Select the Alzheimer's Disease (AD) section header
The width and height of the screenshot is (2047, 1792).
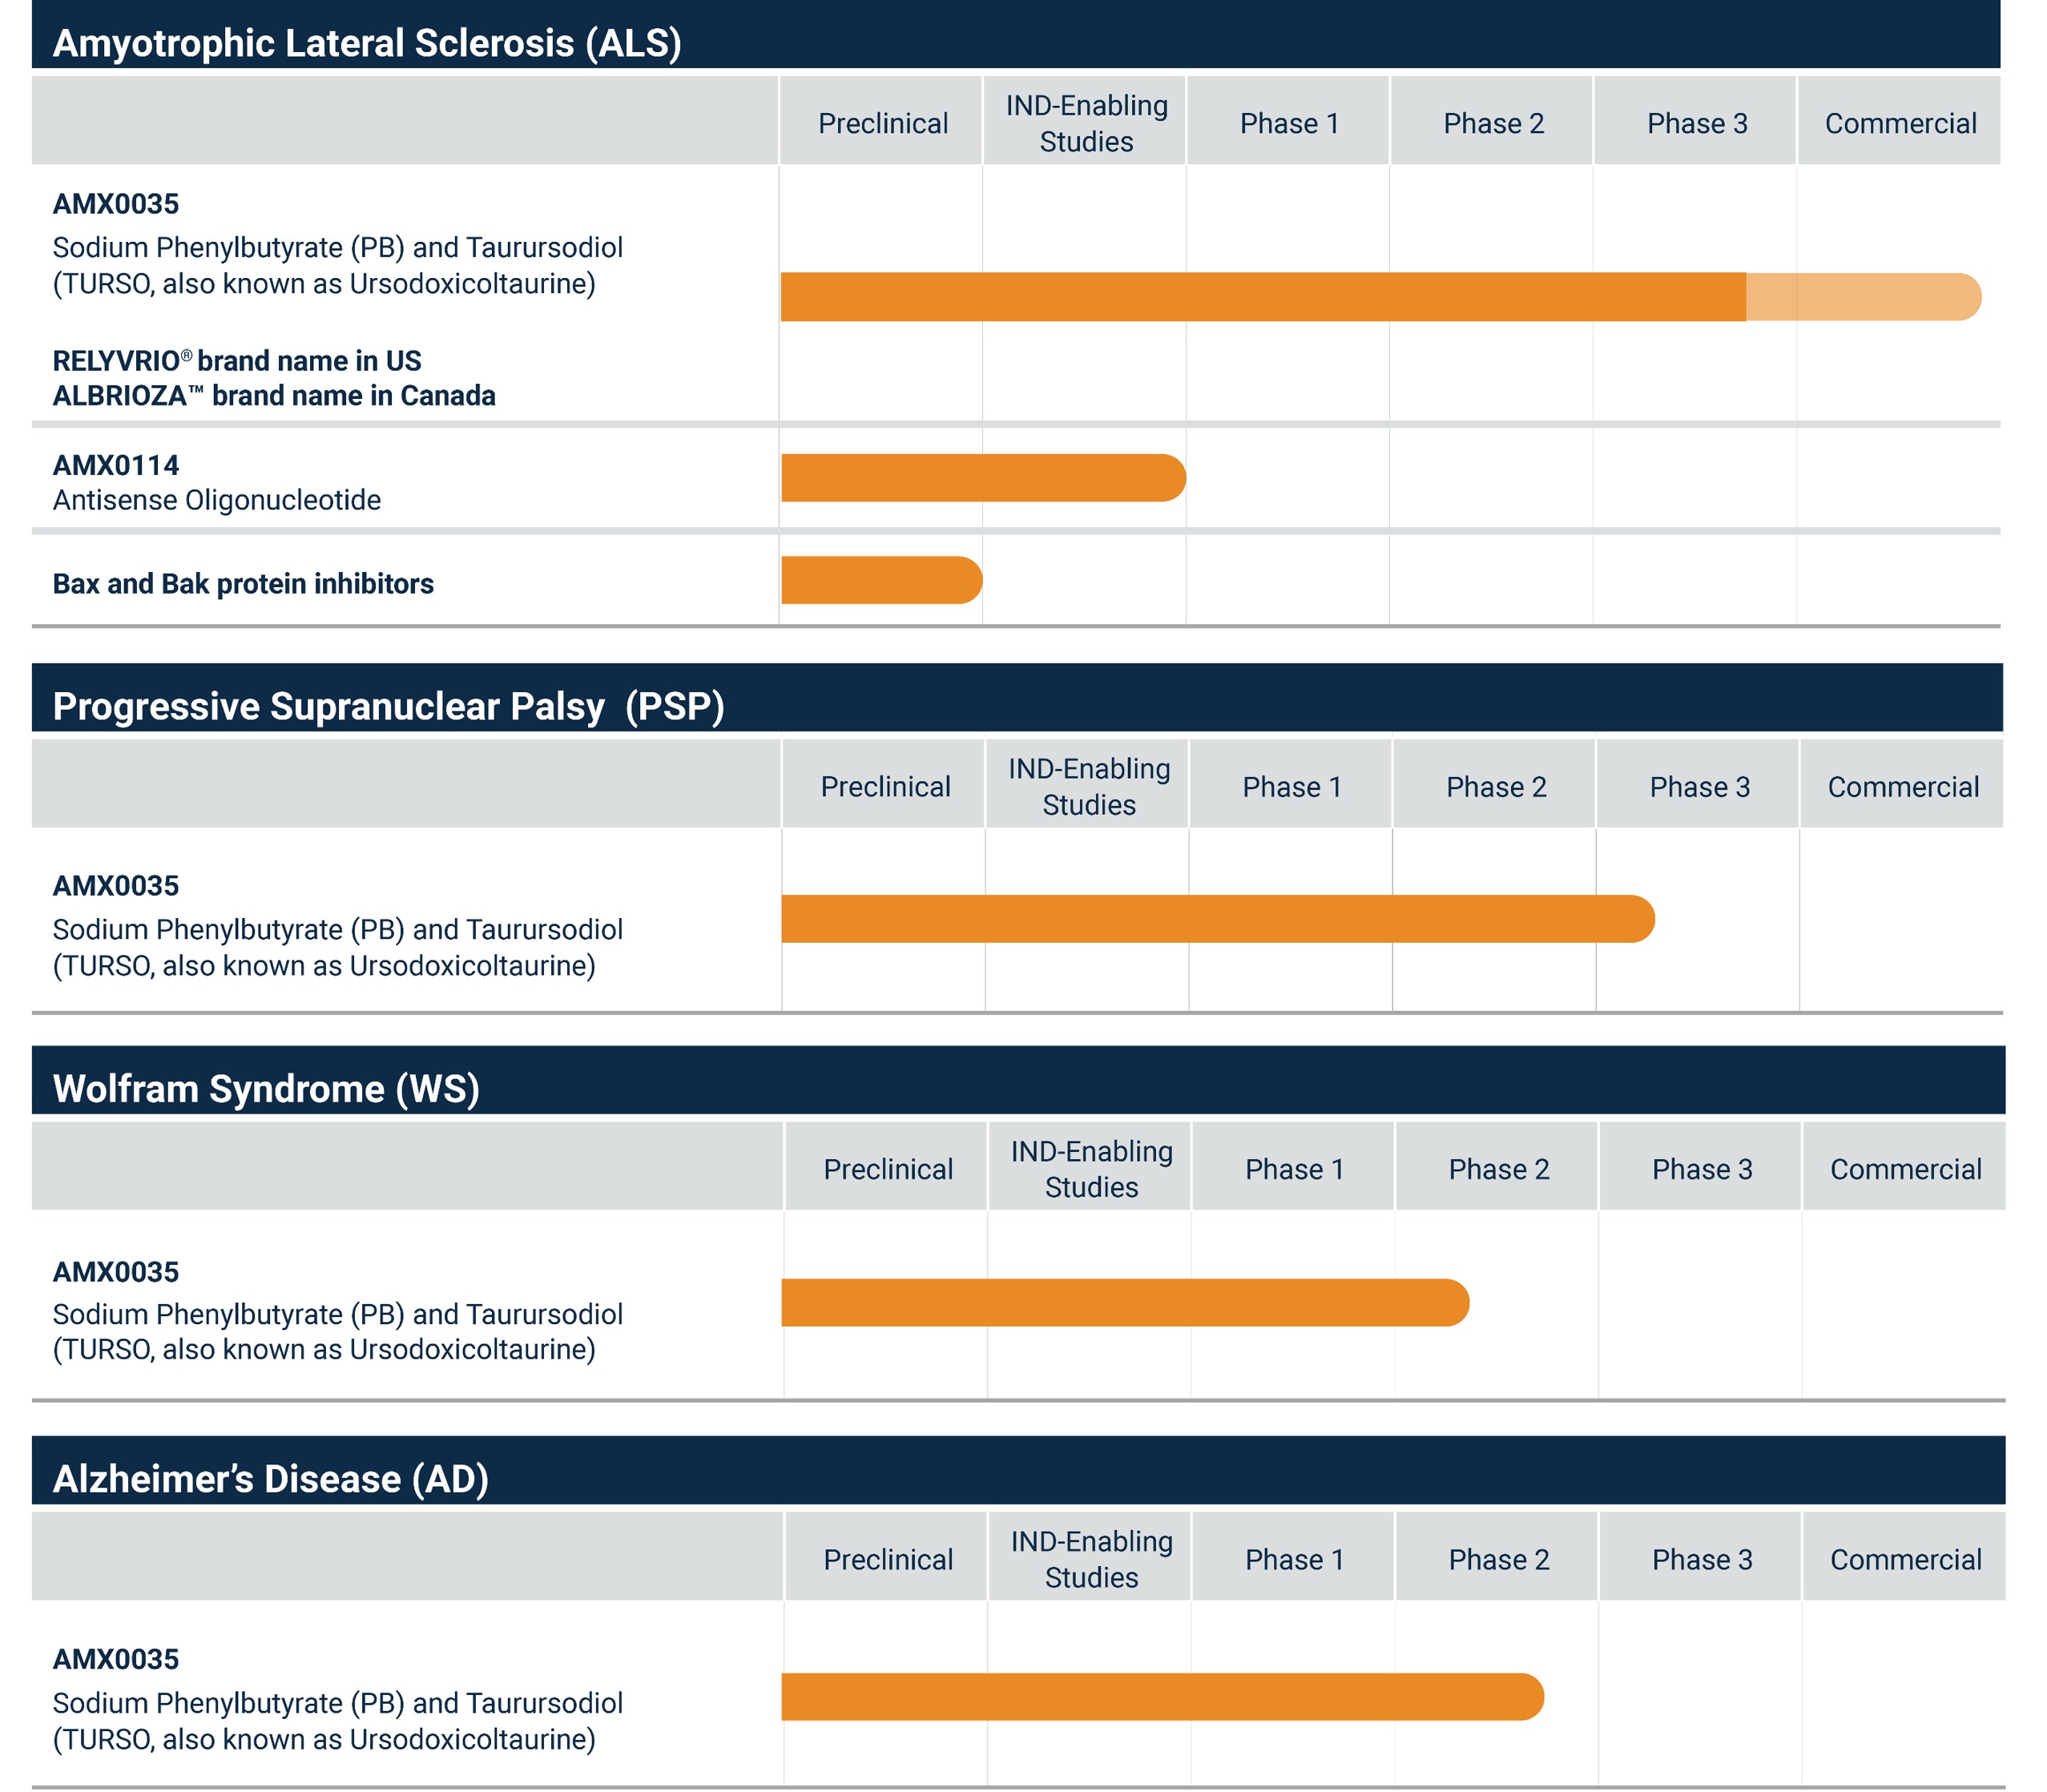(270, 1478)
